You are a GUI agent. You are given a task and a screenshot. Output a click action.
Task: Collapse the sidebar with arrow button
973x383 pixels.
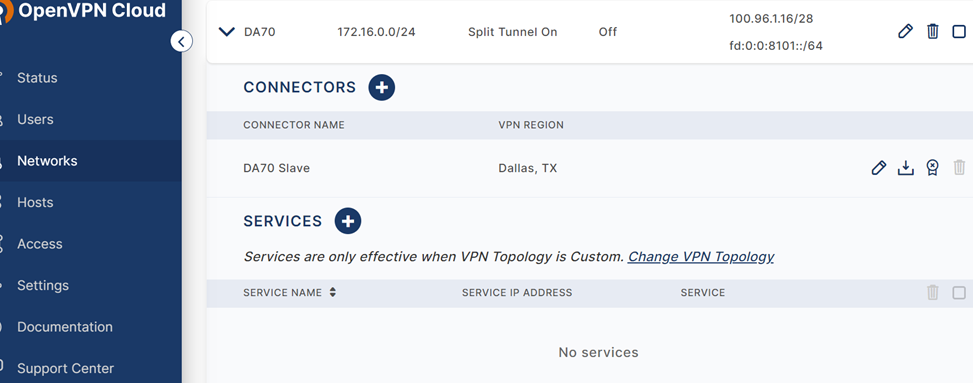[x=181, y=42]
